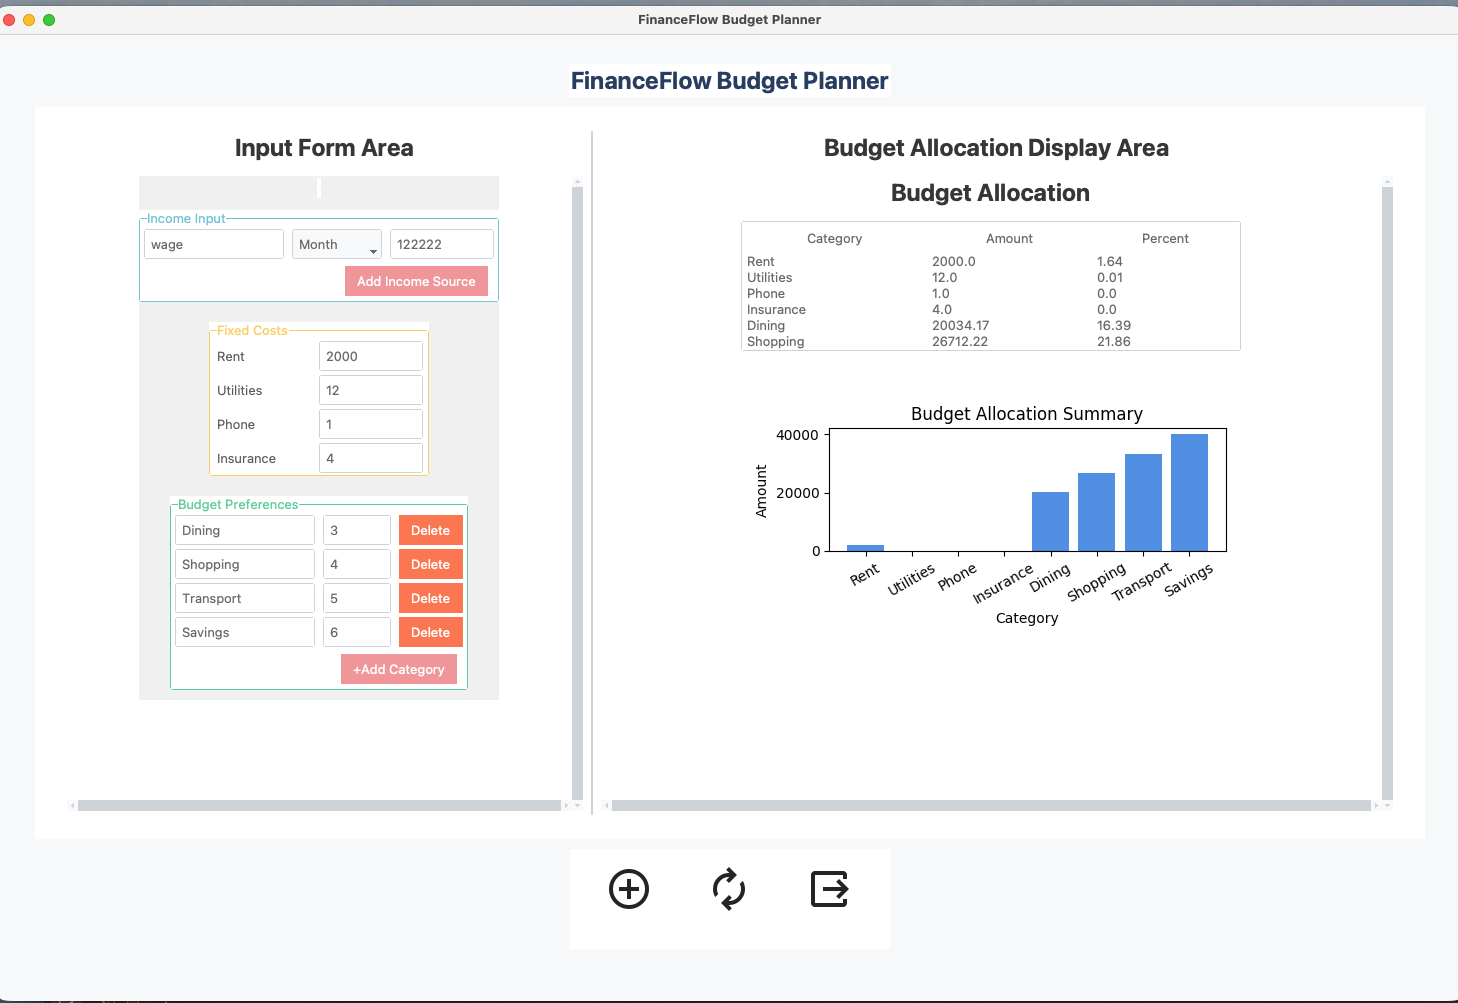
Task: Click the Dining category name field
Action: 245,530
